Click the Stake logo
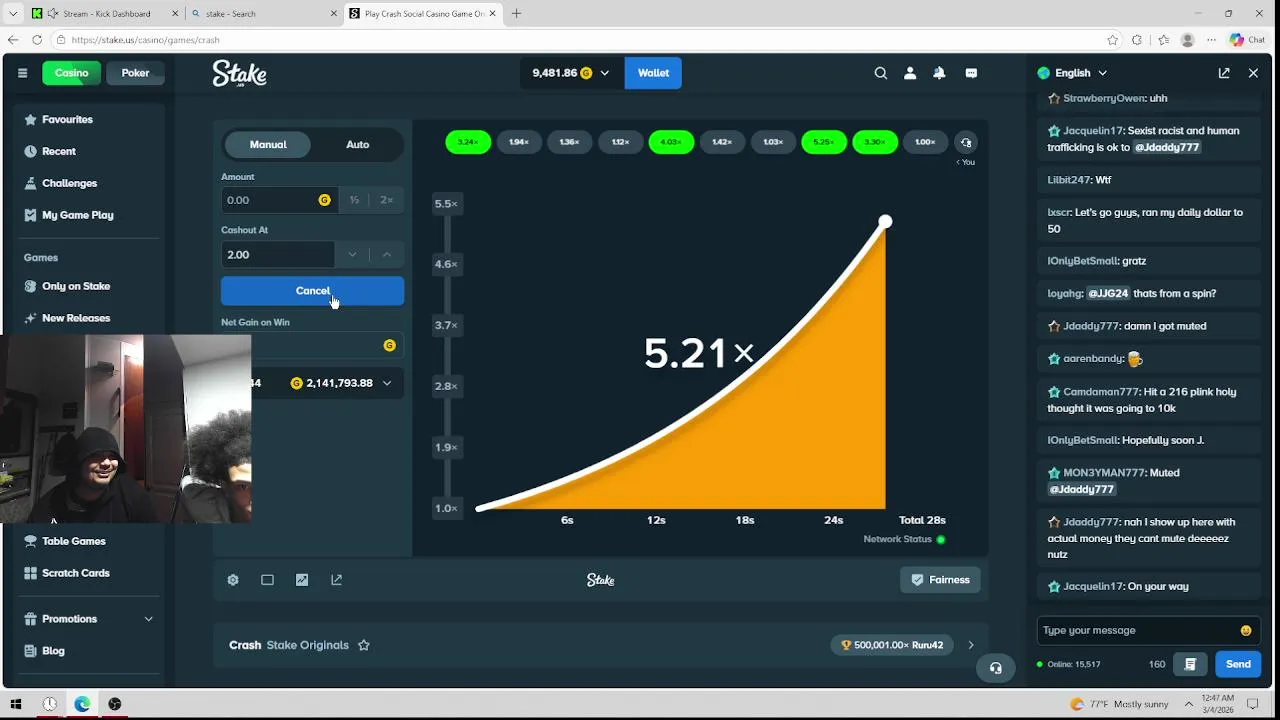1280x720 pixels. point(239,73)
